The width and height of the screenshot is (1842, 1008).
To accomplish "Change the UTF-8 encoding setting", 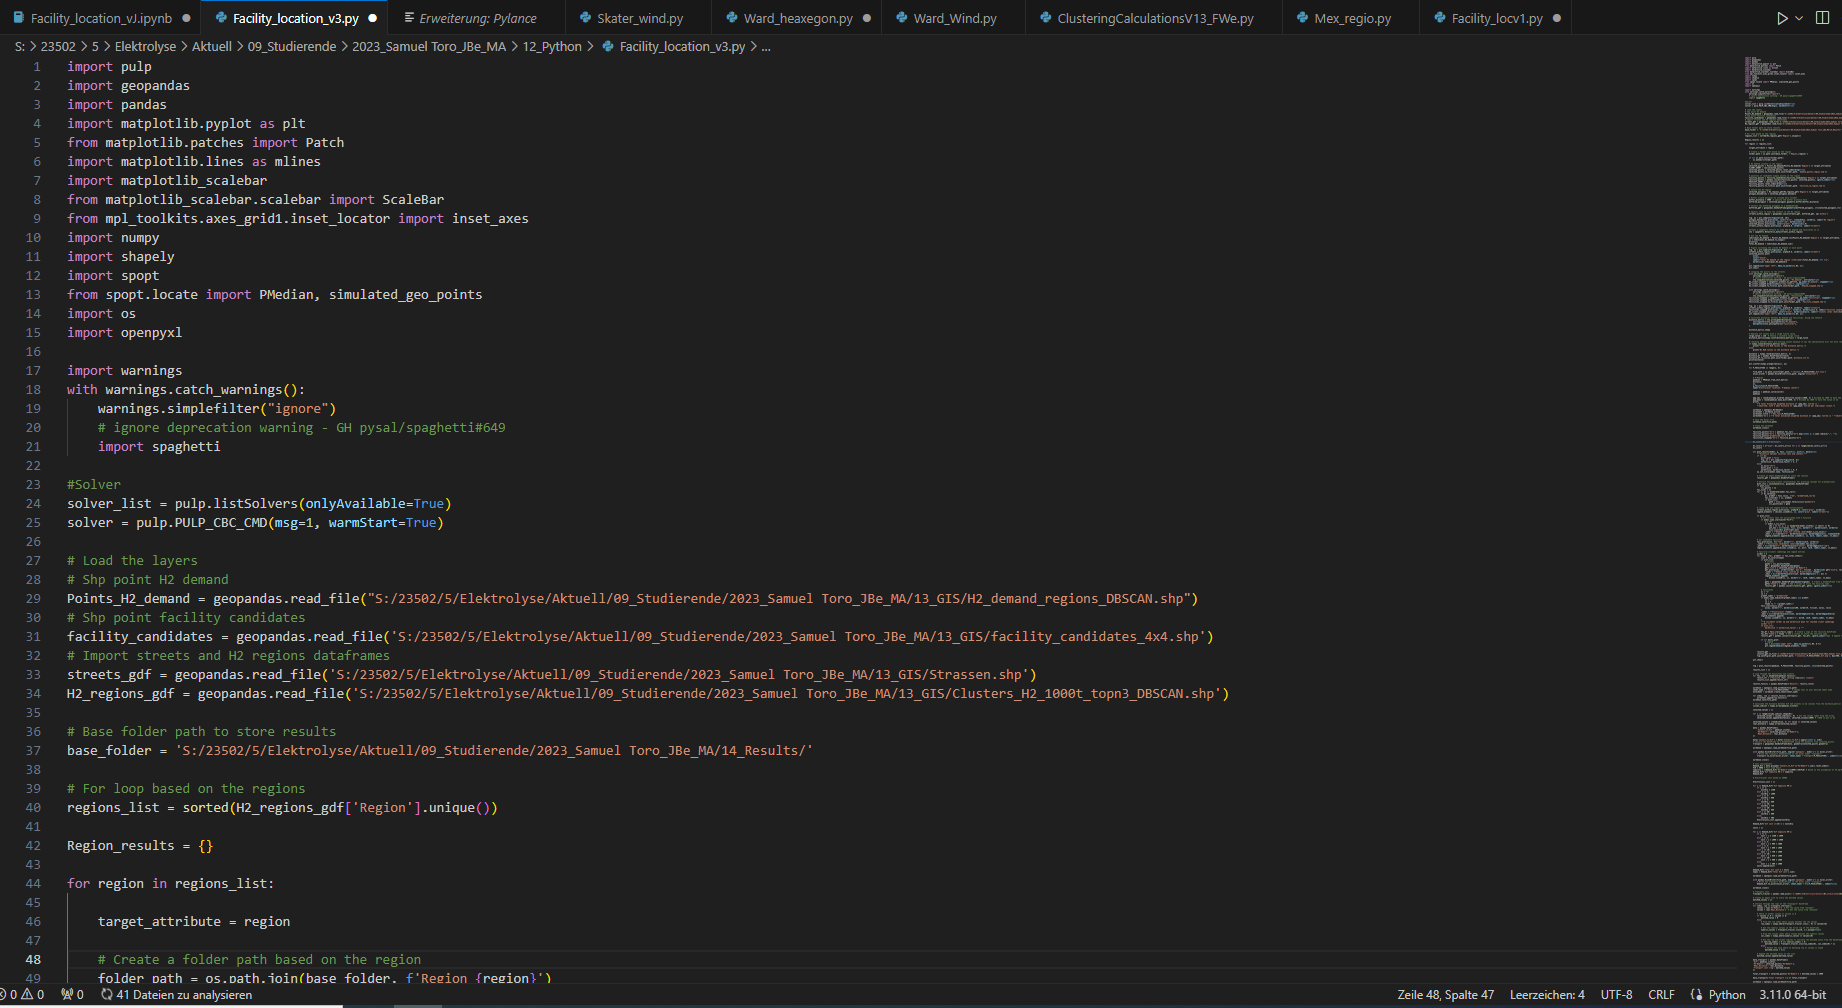I will tap(1616, 994).
